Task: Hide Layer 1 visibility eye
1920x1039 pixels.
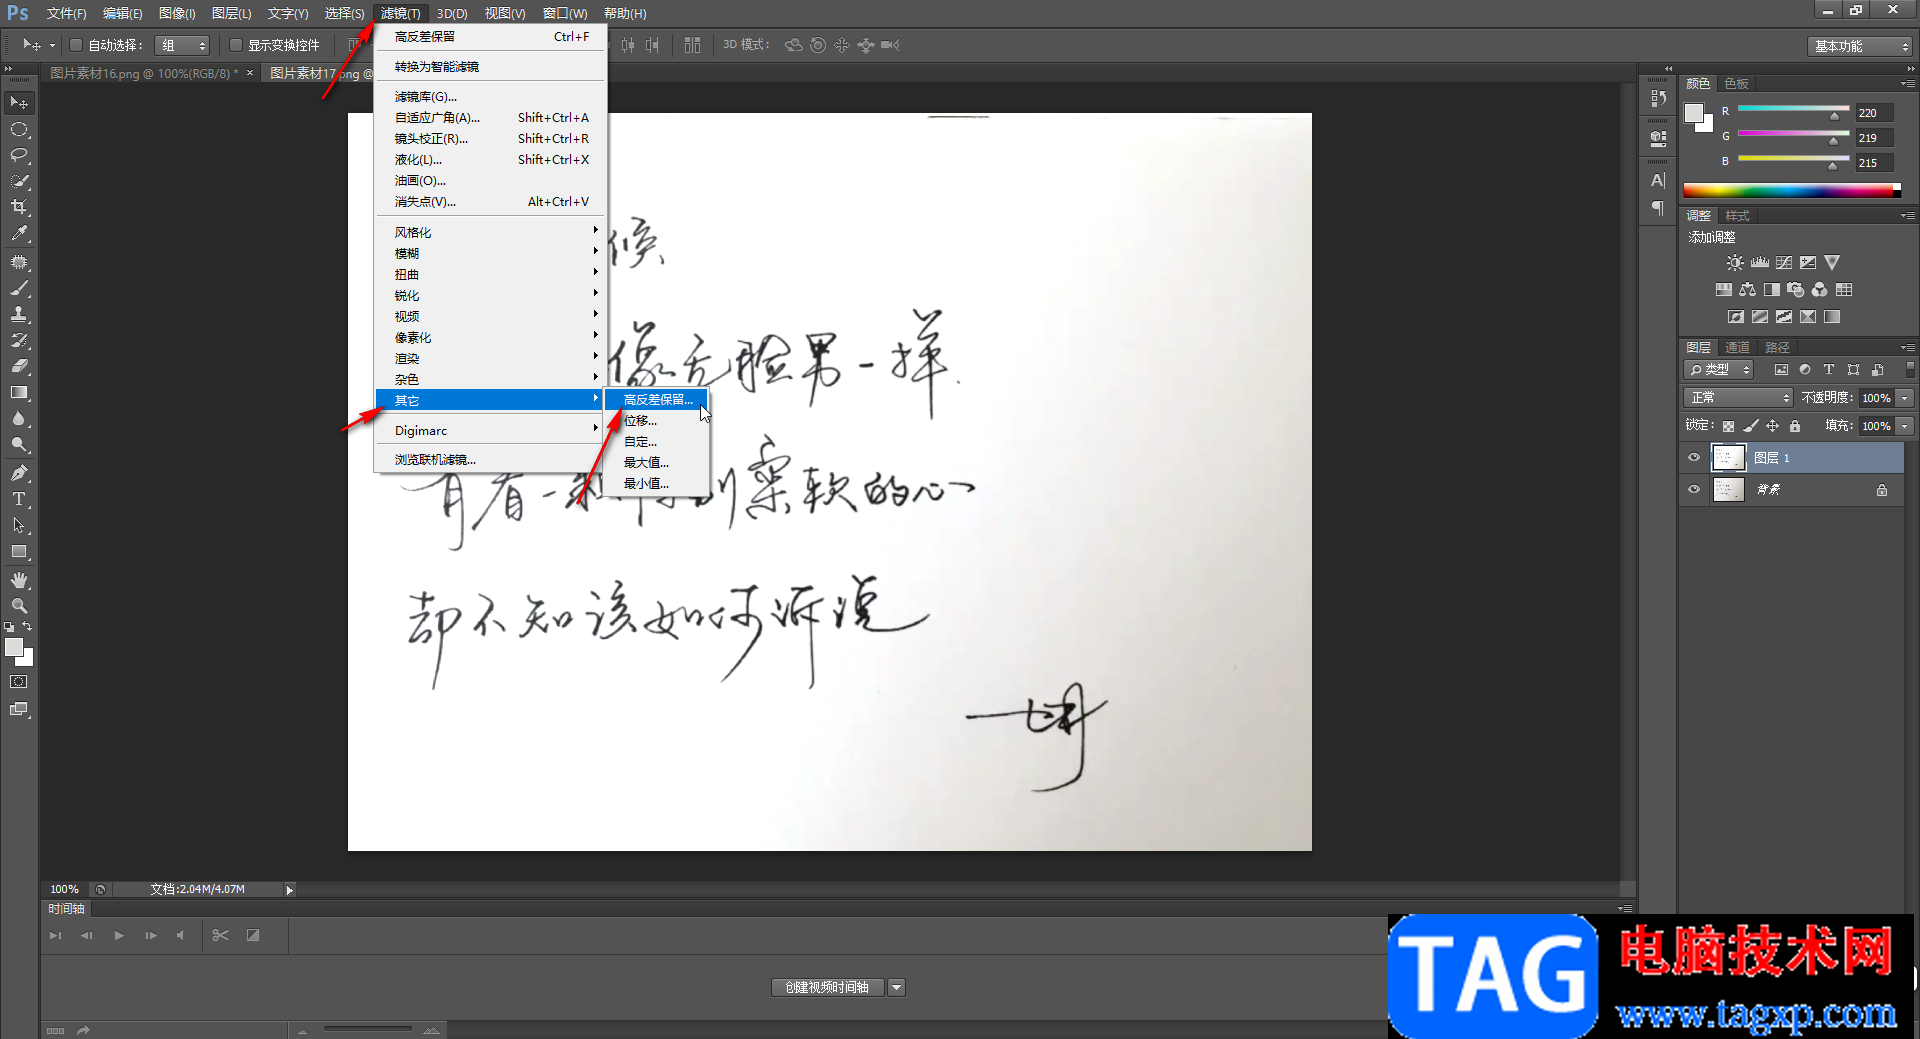Action: pyautogui.click(x=1694, y=458)
